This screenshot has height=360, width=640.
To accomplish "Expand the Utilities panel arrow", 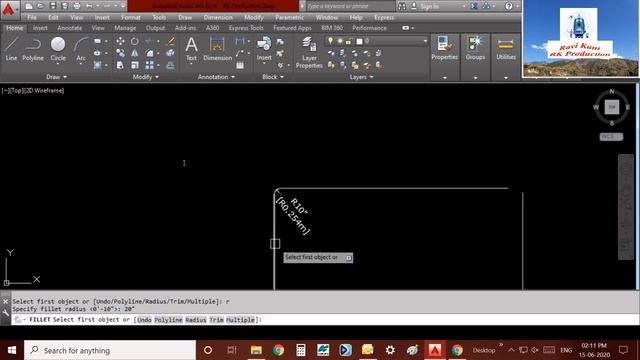I will pyautogui.click(x=506, y=77).
